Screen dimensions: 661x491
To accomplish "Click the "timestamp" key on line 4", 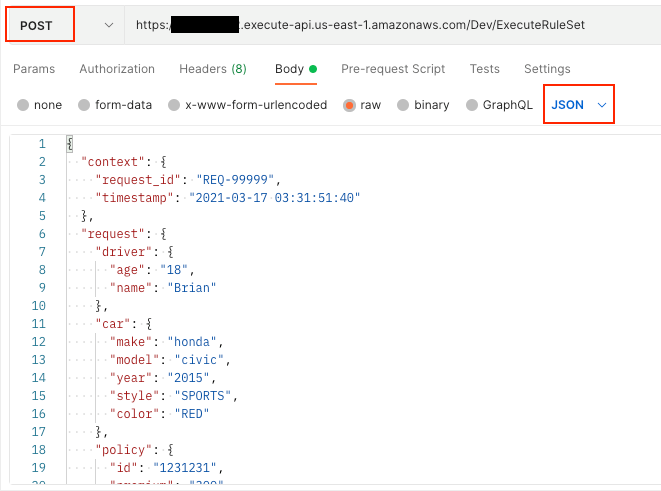I will click(x=134, y=198).
